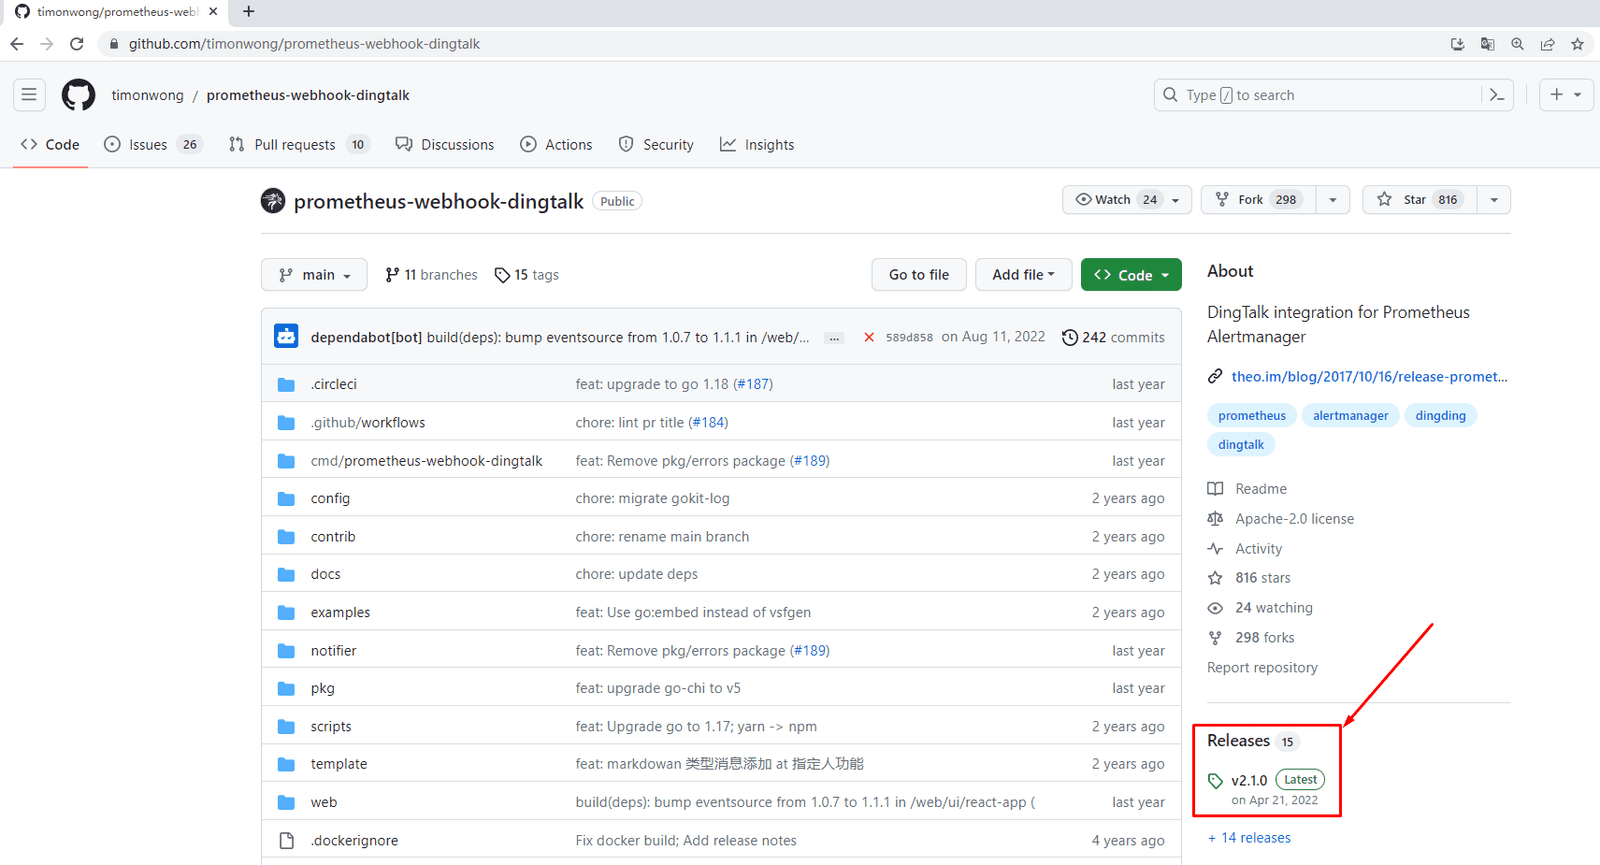Image resolution: width=1600 pixels, height=865 pixels.
Task: Open the Insights tab
Action: tap(757, 145)
